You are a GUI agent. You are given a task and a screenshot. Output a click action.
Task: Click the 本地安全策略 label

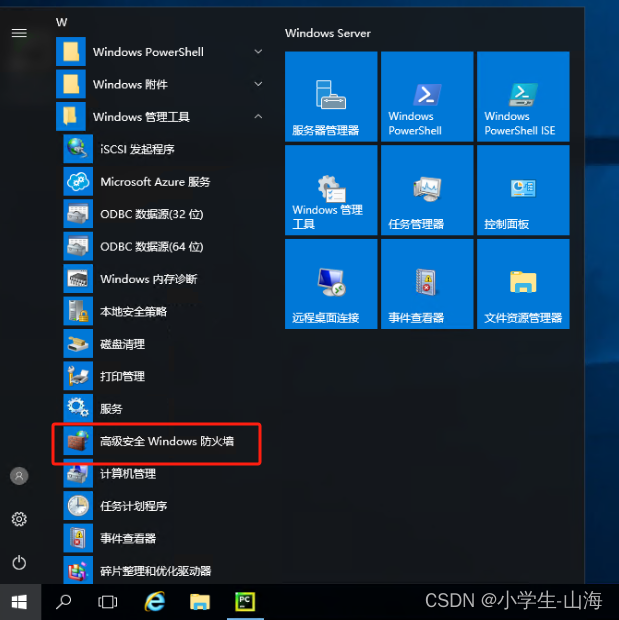point(133,312)
